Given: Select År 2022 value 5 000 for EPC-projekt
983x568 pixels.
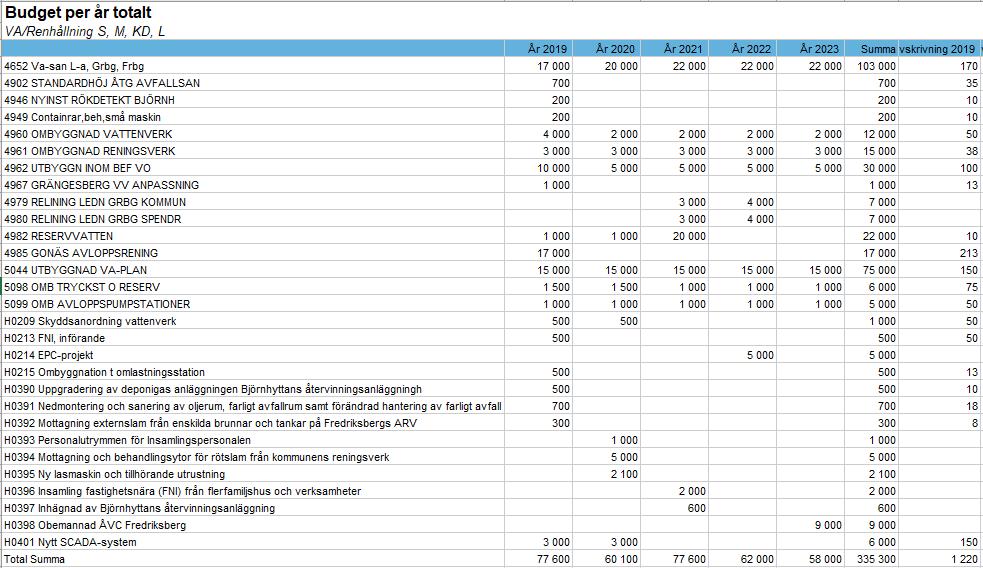Looking at the screenshot, I should click(x=760, y=355).
